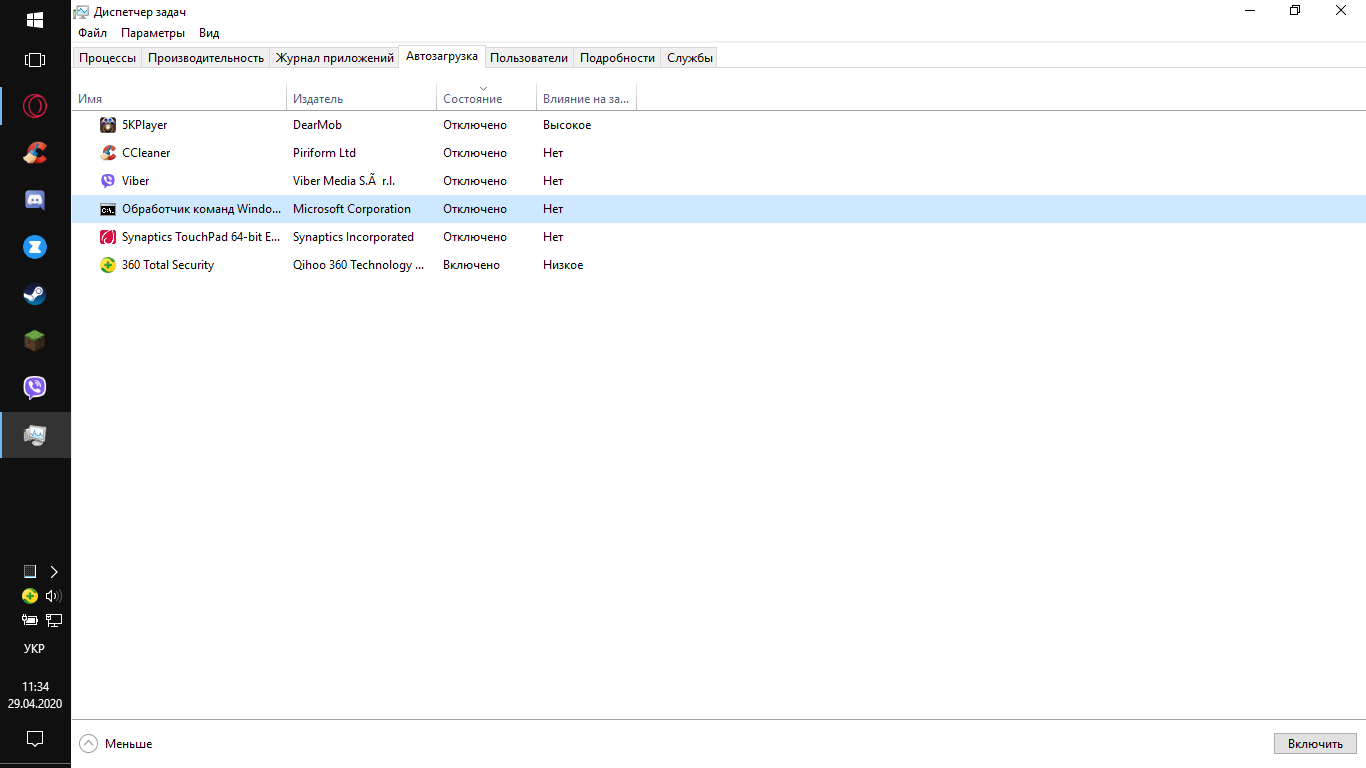The width and height of the screenshot is (1366, 768).
Task: Click the battery tray icon
Action: tap(30, 620)
